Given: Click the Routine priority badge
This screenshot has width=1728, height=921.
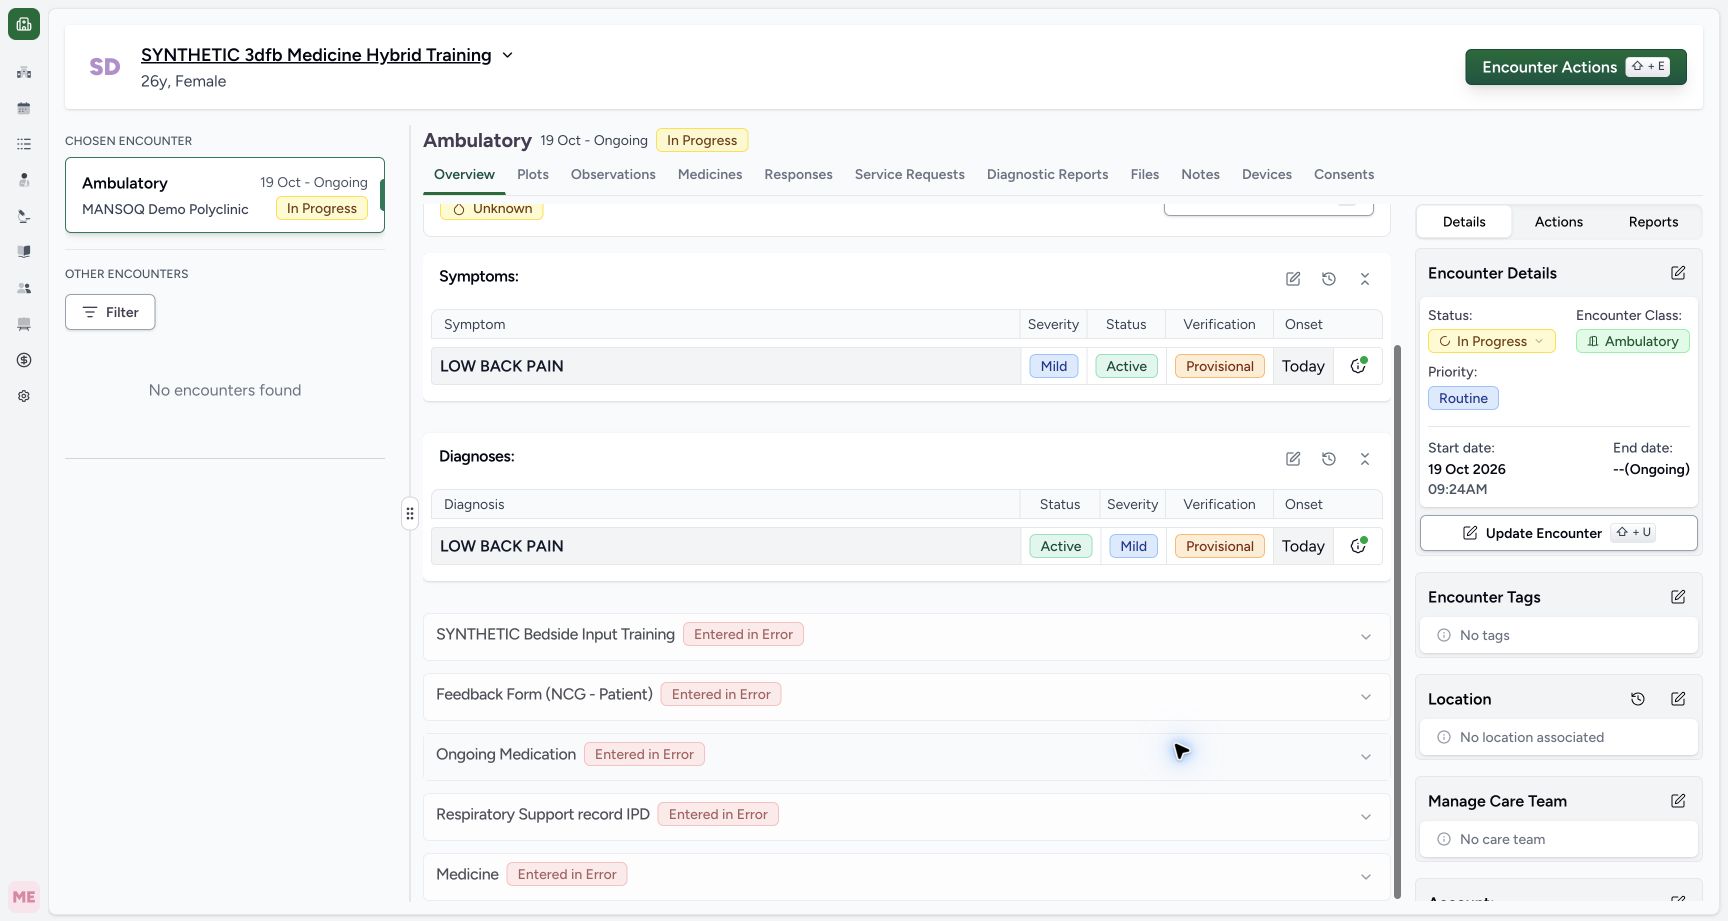Looking at the screenshot, I should tap(1463, 398).
